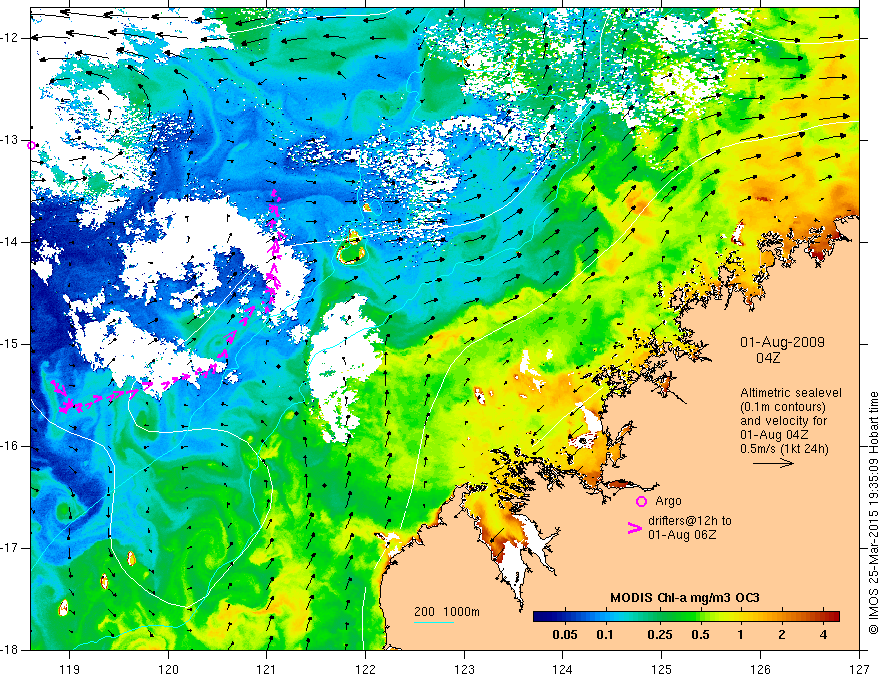
Task: Click the Argo float marker near latitude -13
Action: 32,145
